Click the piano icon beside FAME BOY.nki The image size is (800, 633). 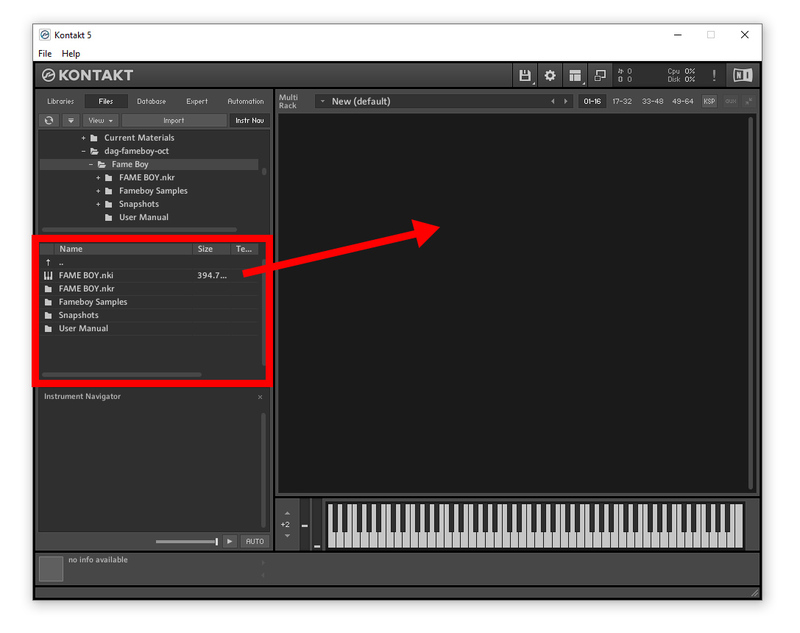coord(48,275)
